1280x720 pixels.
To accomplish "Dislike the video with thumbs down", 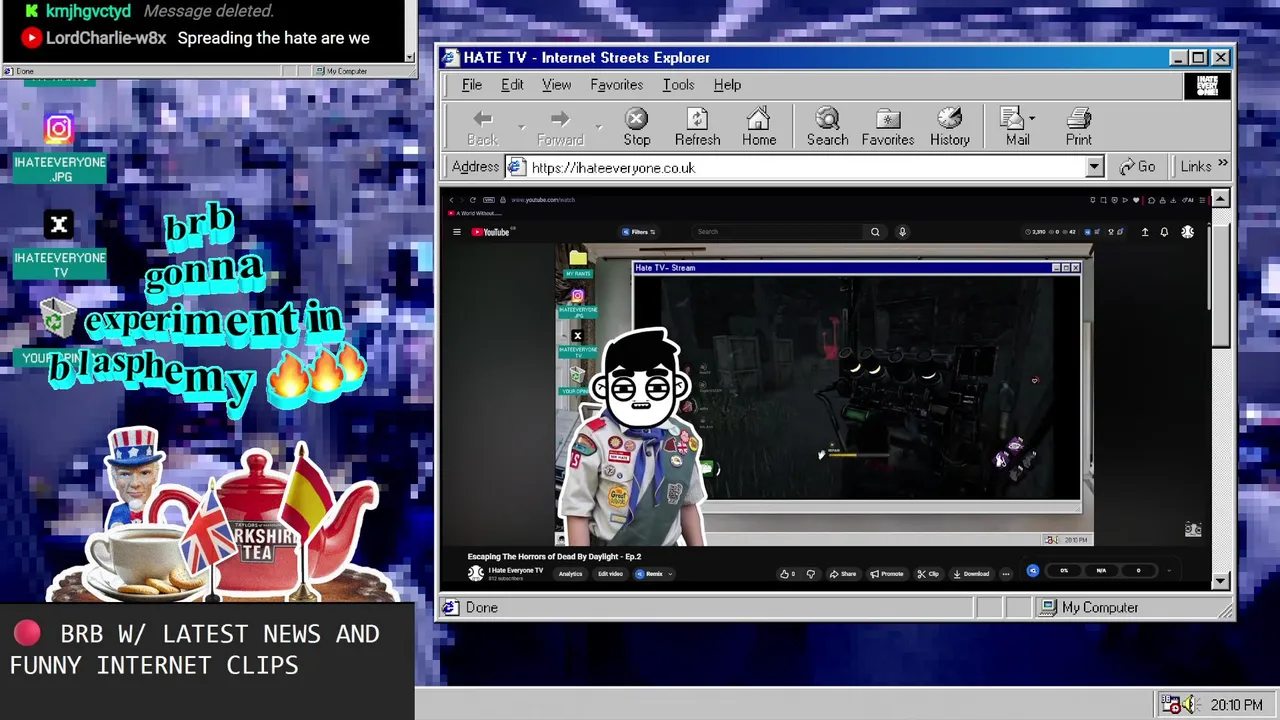I will (811, 574).
